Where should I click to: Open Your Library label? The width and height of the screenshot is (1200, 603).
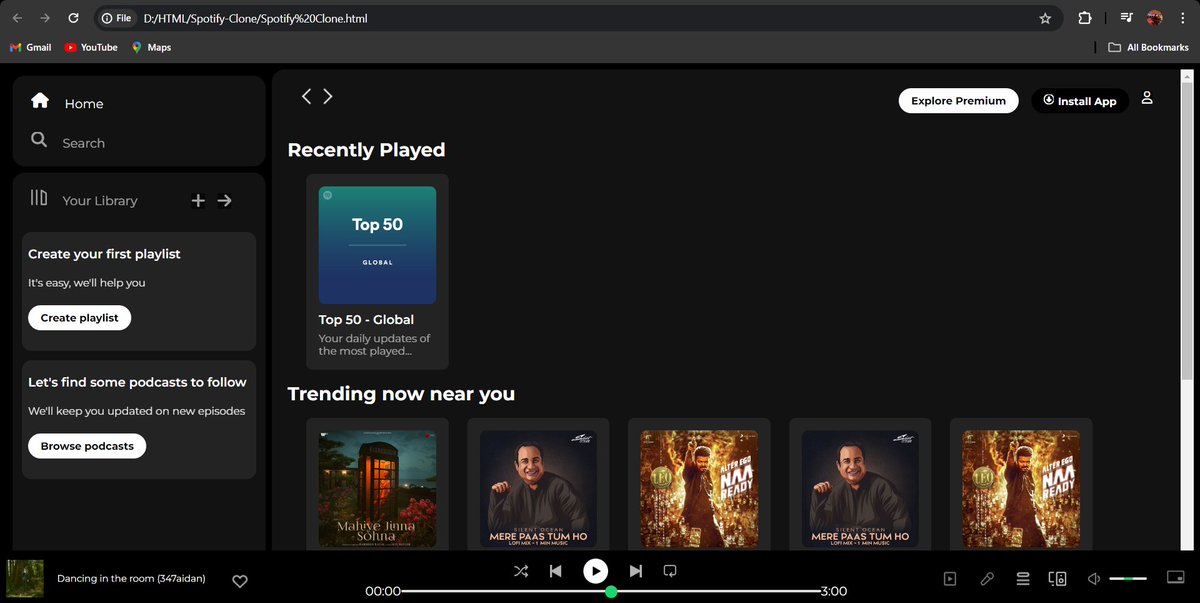pos(100,201)
